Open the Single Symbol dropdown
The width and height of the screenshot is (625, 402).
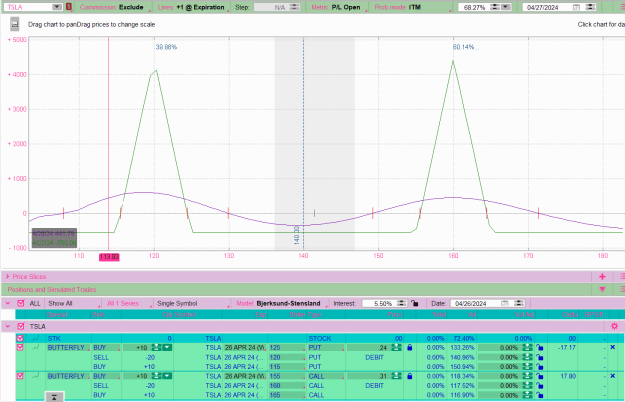(x=193, y=304)
